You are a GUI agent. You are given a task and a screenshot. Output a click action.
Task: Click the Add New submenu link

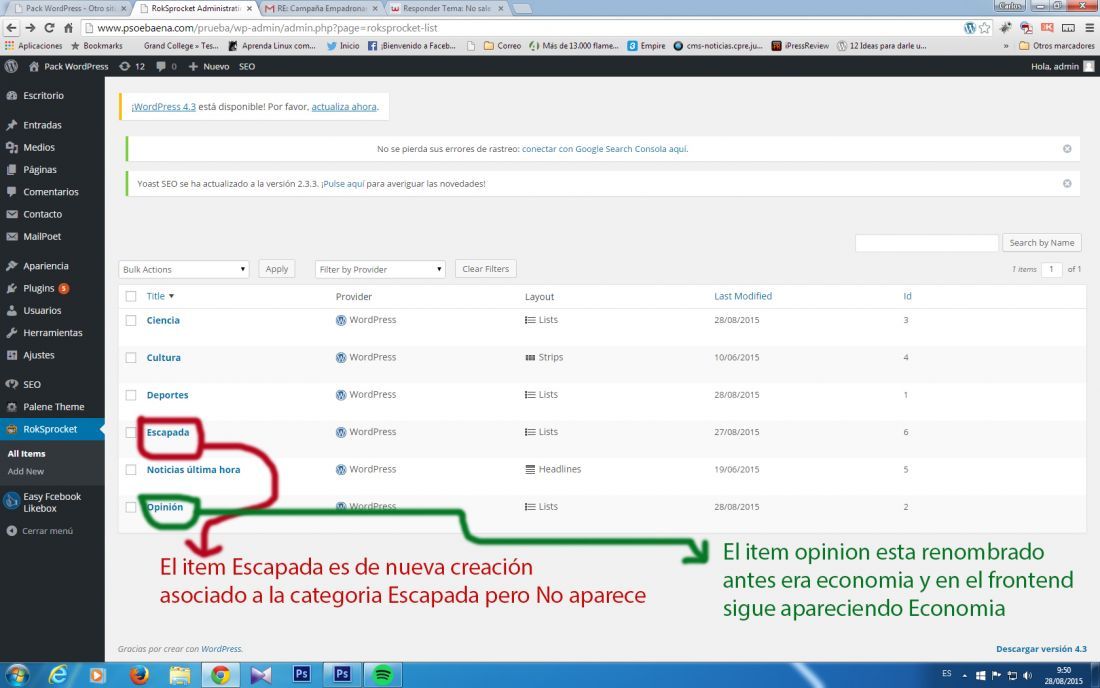(26, 471)
